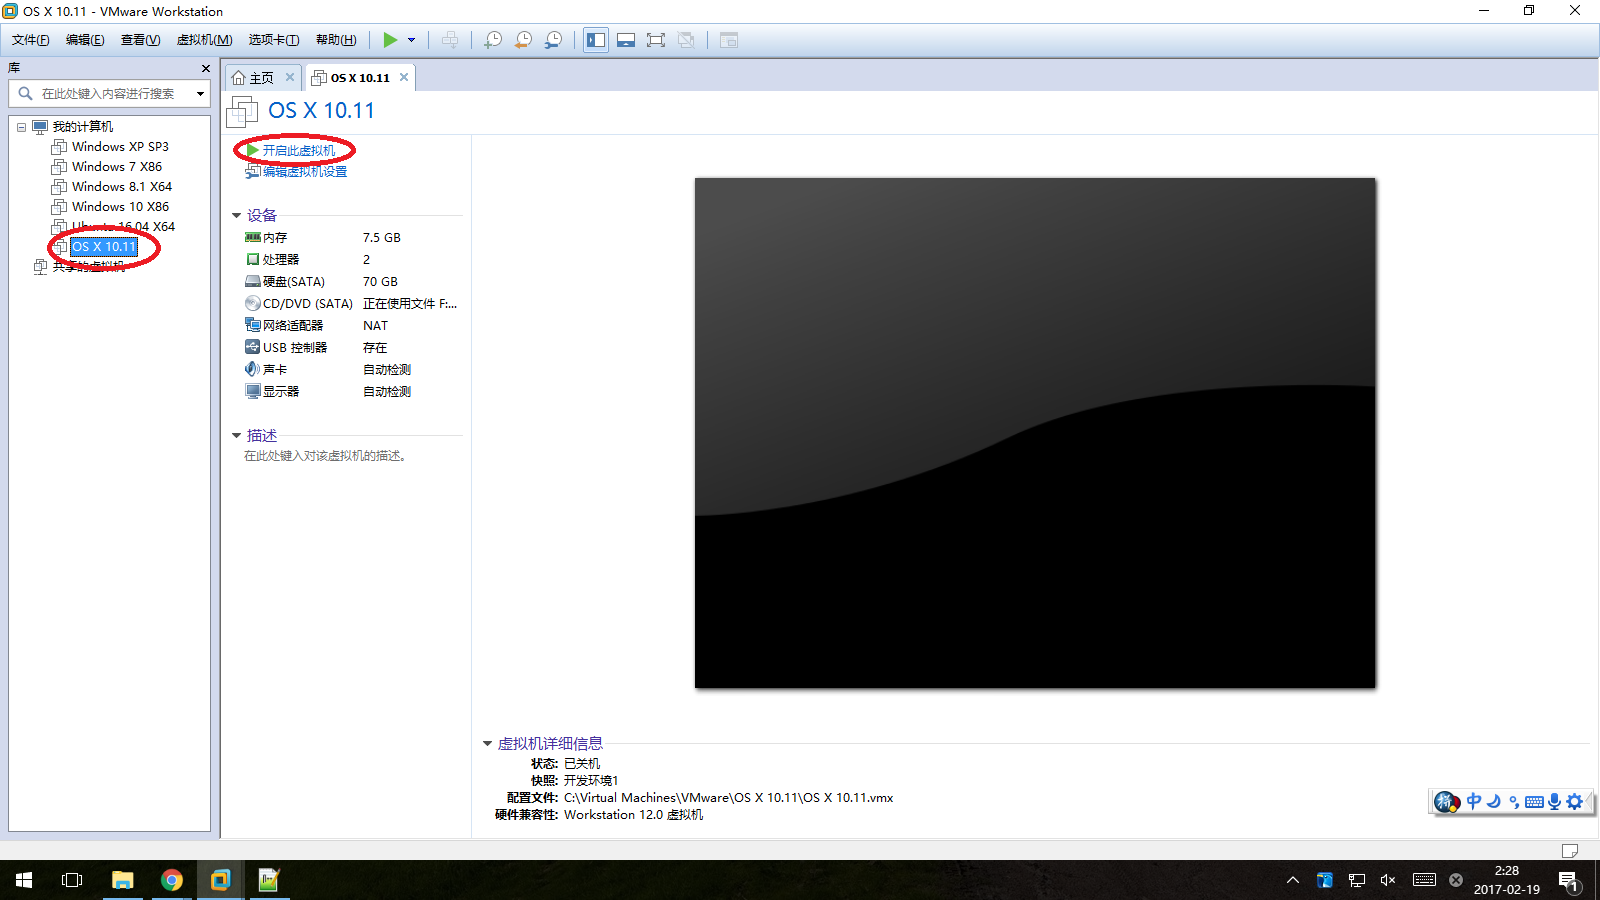Collapse the 虚拟机详细信息 section
The height and width of the screenshot is (900, 1600).
pyautogui.click(x=488, y=744)
